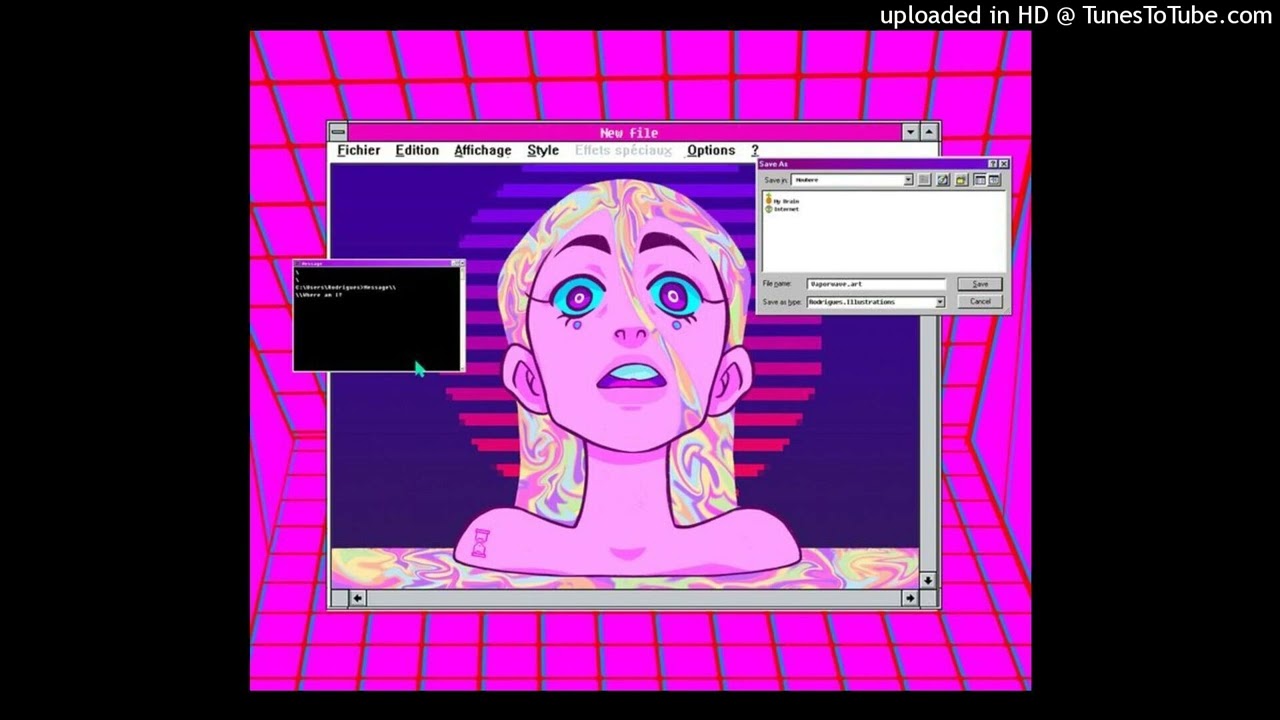Viewport: 1280px width, 720px height.
Task: Click the left arrow of horizontal scrollbar
Action: 357,598
